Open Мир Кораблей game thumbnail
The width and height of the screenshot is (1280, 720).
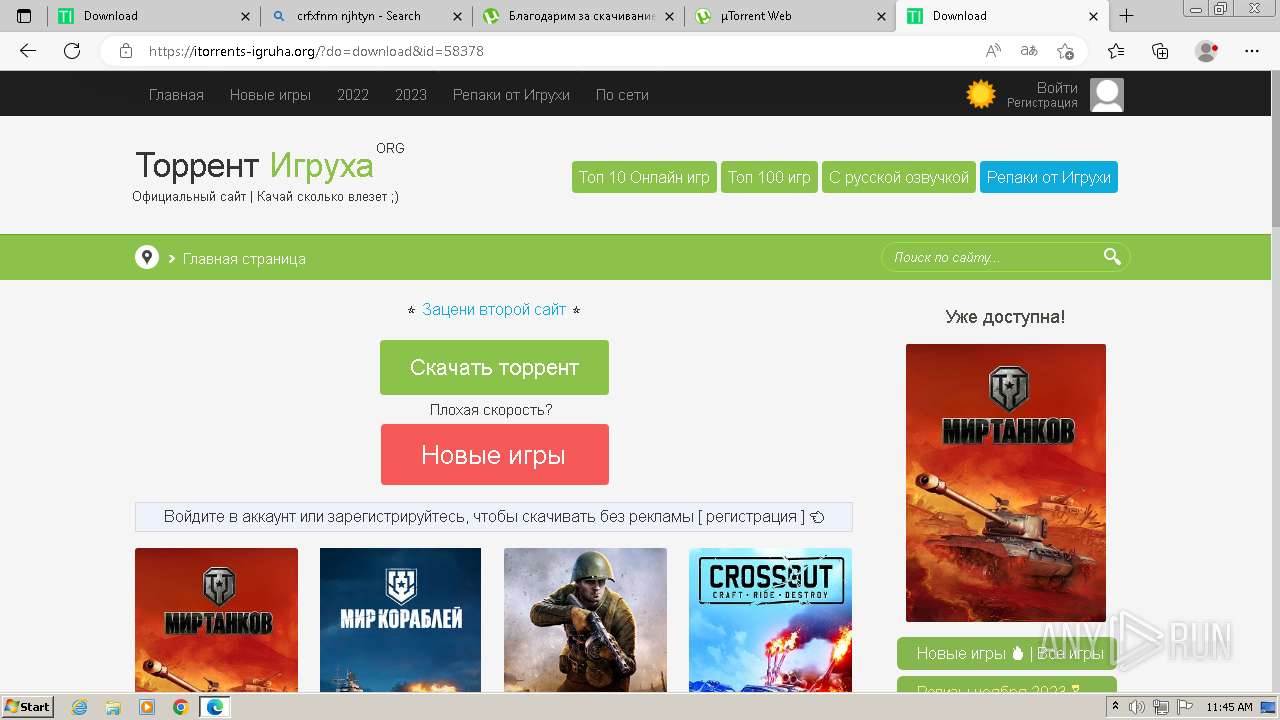(400, 620)
